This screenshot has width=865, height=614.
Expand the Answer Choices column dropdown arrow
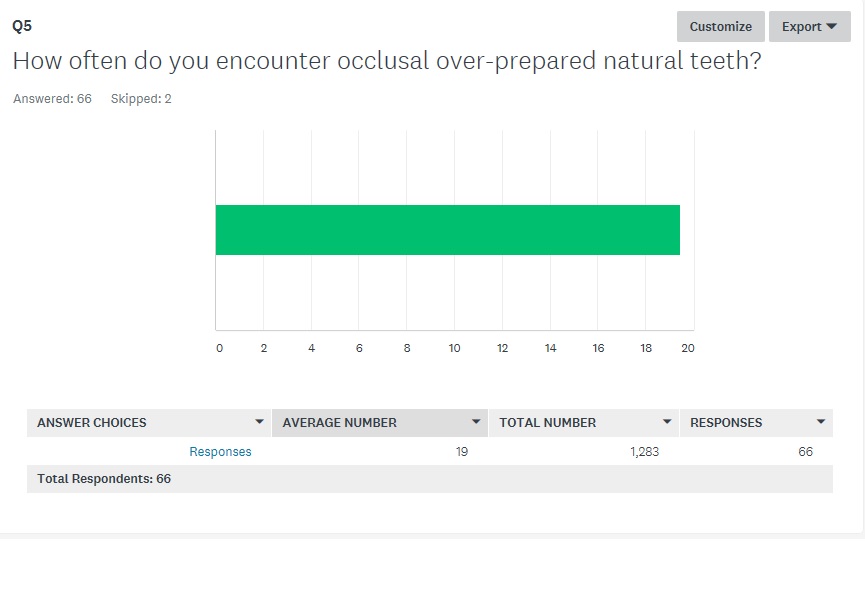(x=260, y=423)
